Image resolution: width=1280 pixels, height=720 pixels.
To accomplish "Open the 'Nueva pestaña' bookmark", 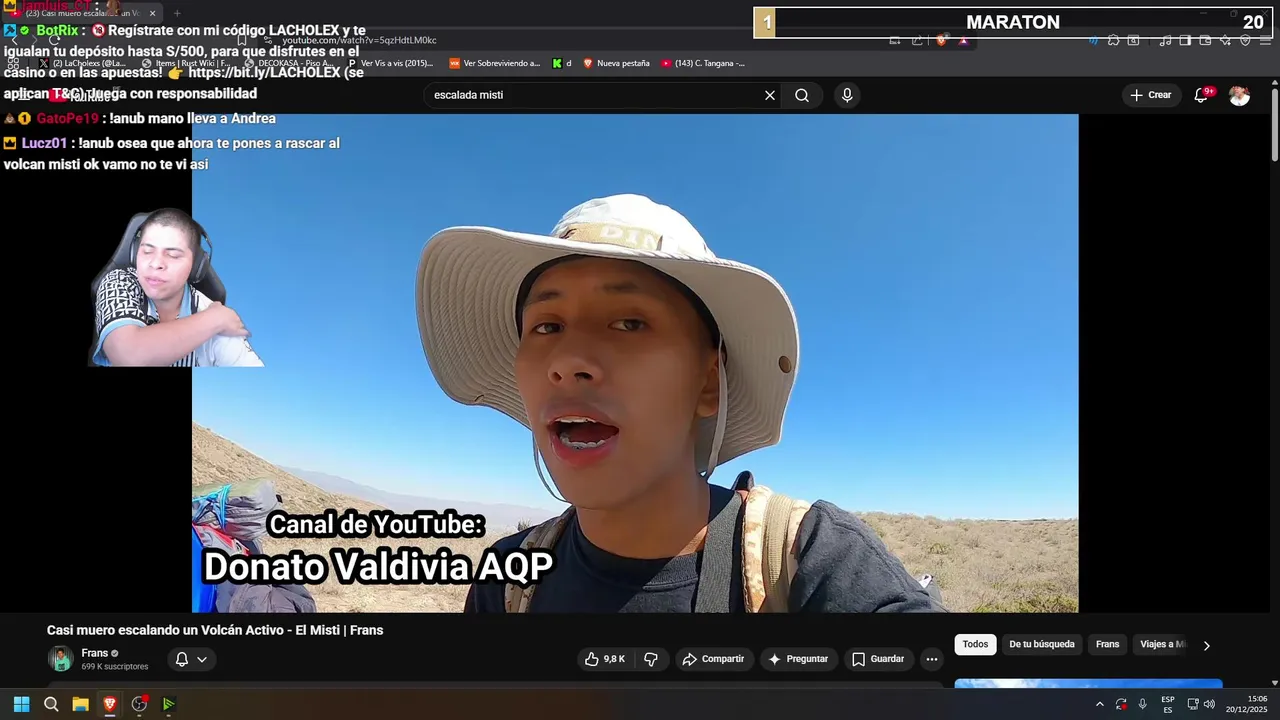I will point(616,63).
